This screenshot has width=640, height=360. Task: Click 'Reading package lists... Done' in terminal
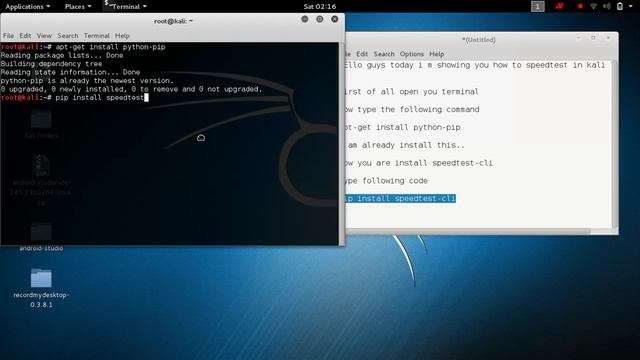[x=62, y=56]
